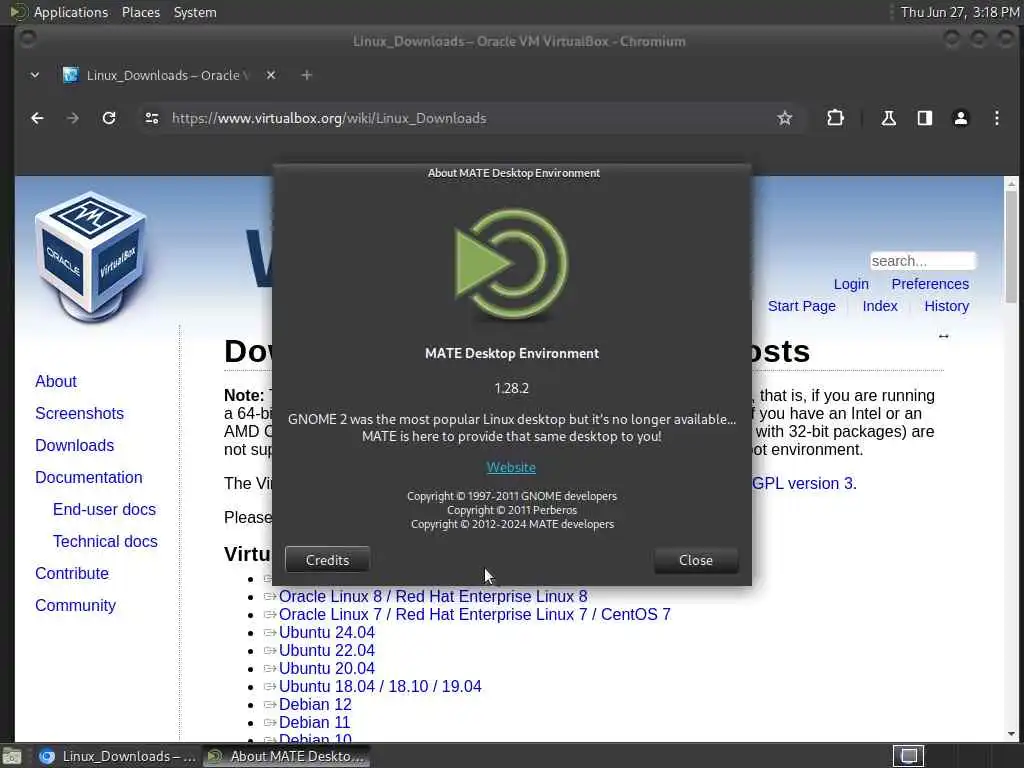Toggle the Chromium side panel icon
The height and width of the screenshot is (768, 1024).
point(924,118)
